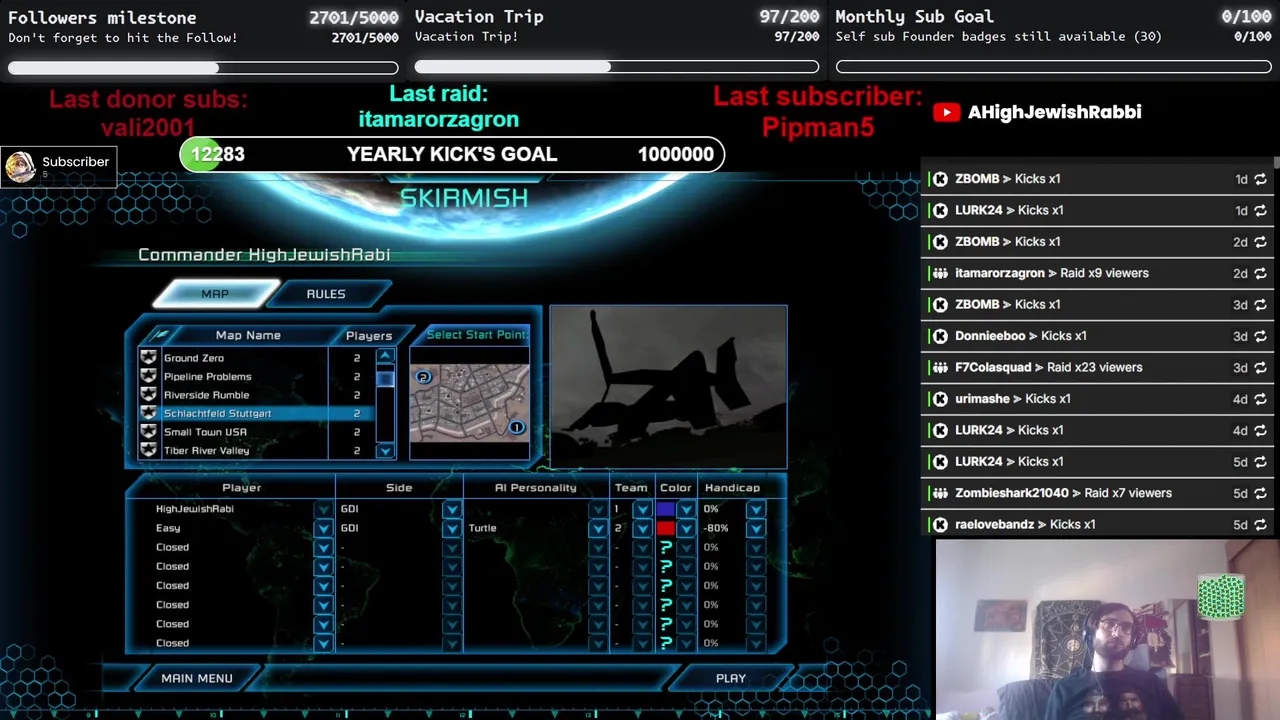Open the Easy player slot dropdown
The image size is (1280, 720).
[x=323, y=528]
